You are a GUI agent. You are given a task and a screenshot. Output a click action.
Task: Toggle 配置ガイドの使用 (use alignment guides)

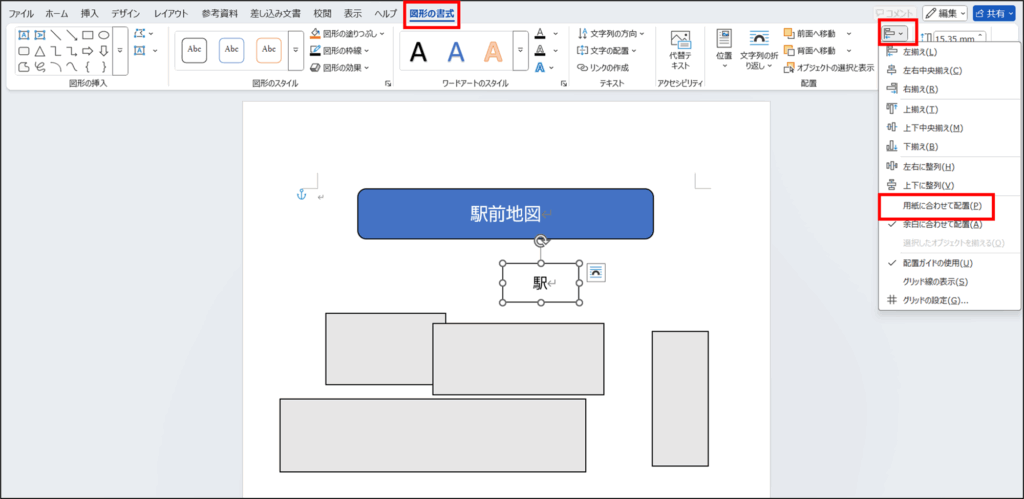click(x=937, y=263)
